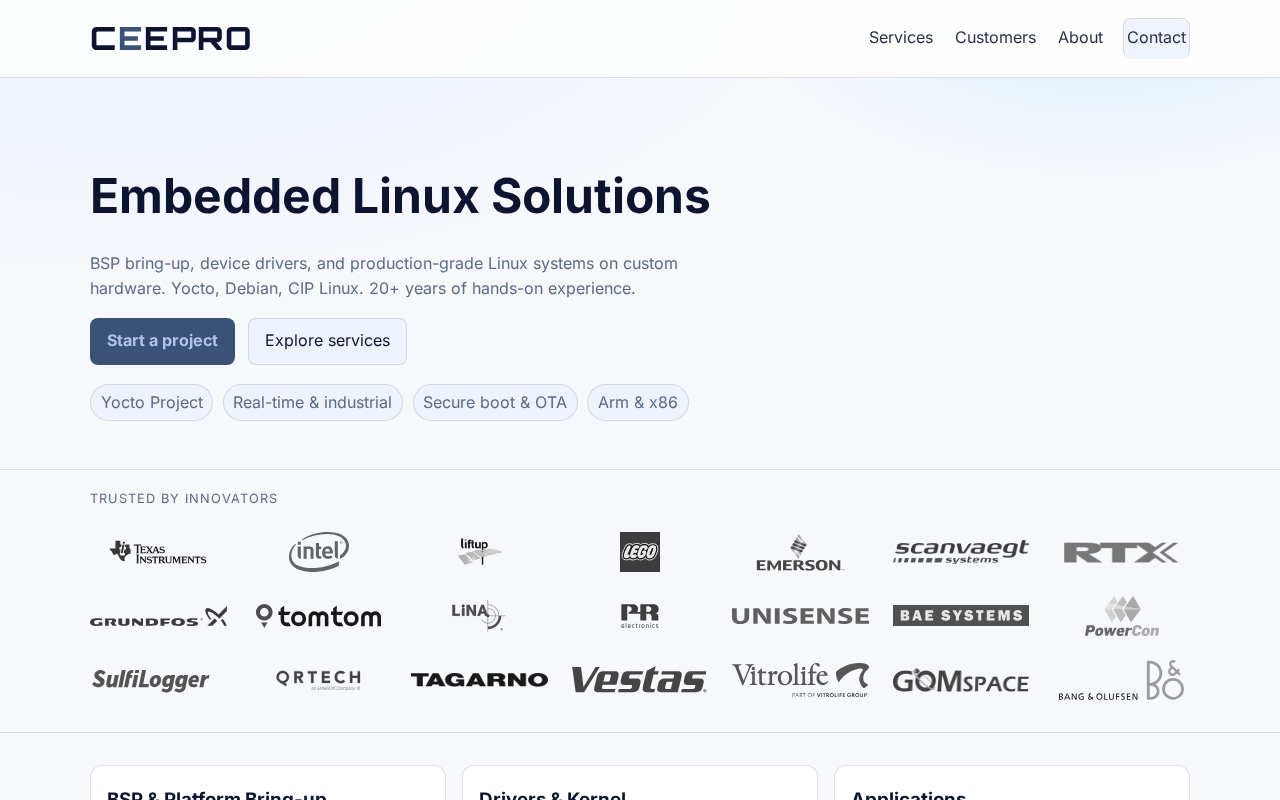Click the Scanvaegt Systems logo
1280x800 pixels.
[961, 552]
